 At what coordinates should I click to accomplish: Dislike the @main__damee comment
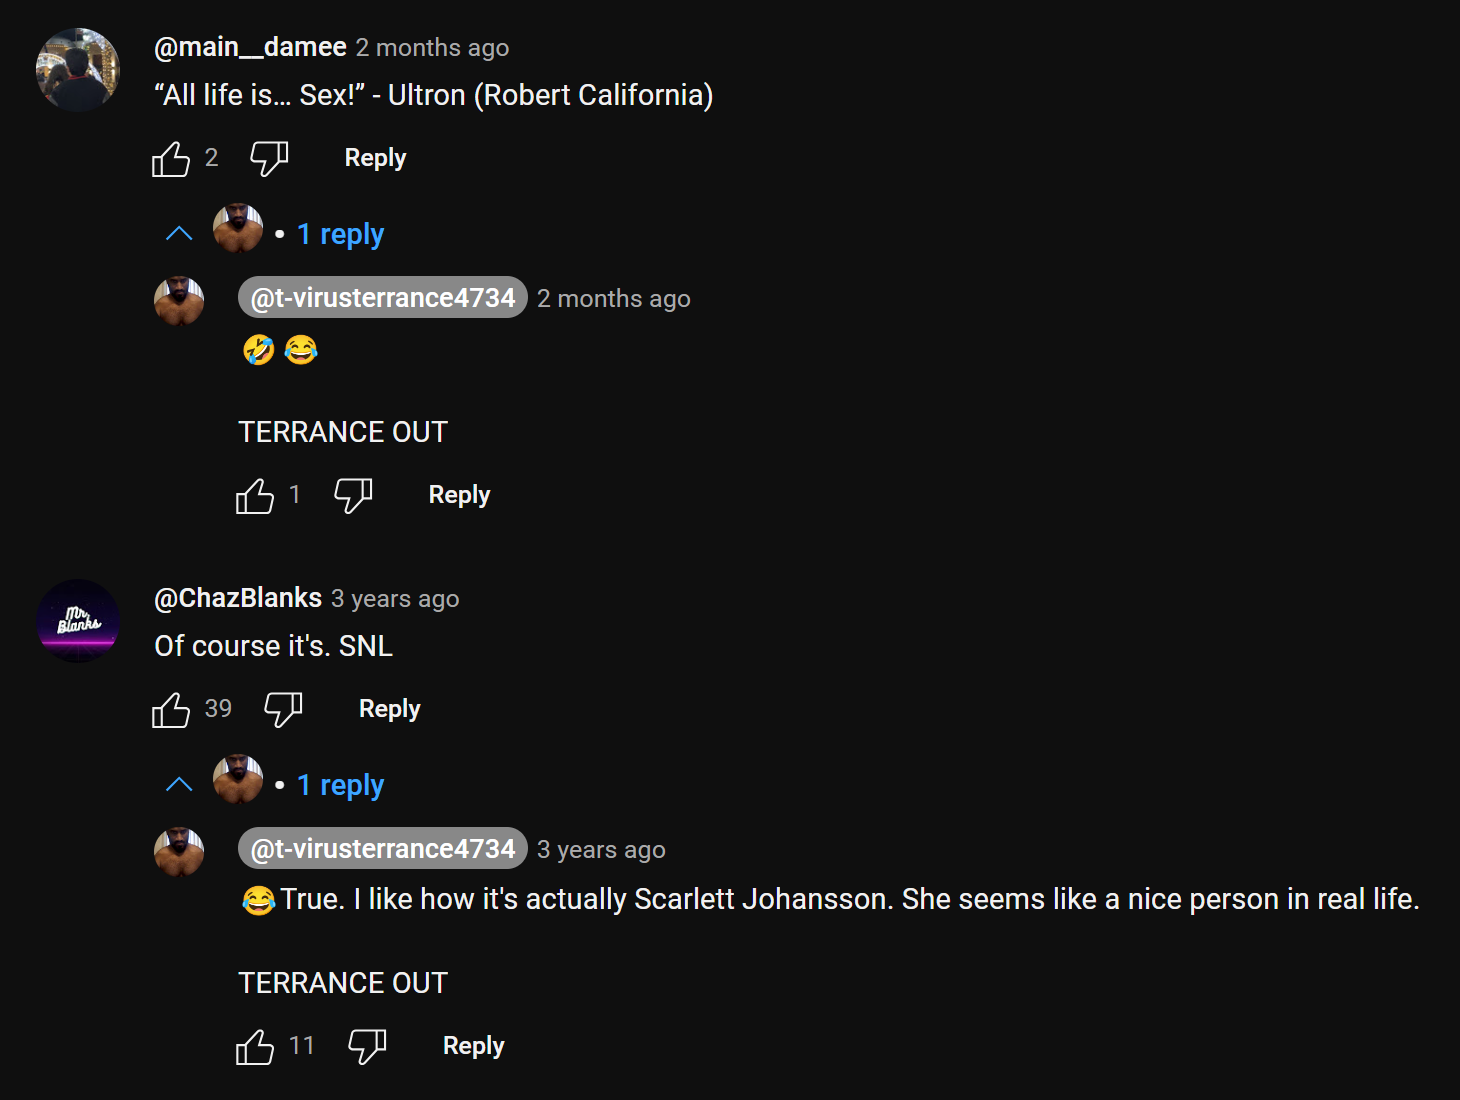coord(269,158)
